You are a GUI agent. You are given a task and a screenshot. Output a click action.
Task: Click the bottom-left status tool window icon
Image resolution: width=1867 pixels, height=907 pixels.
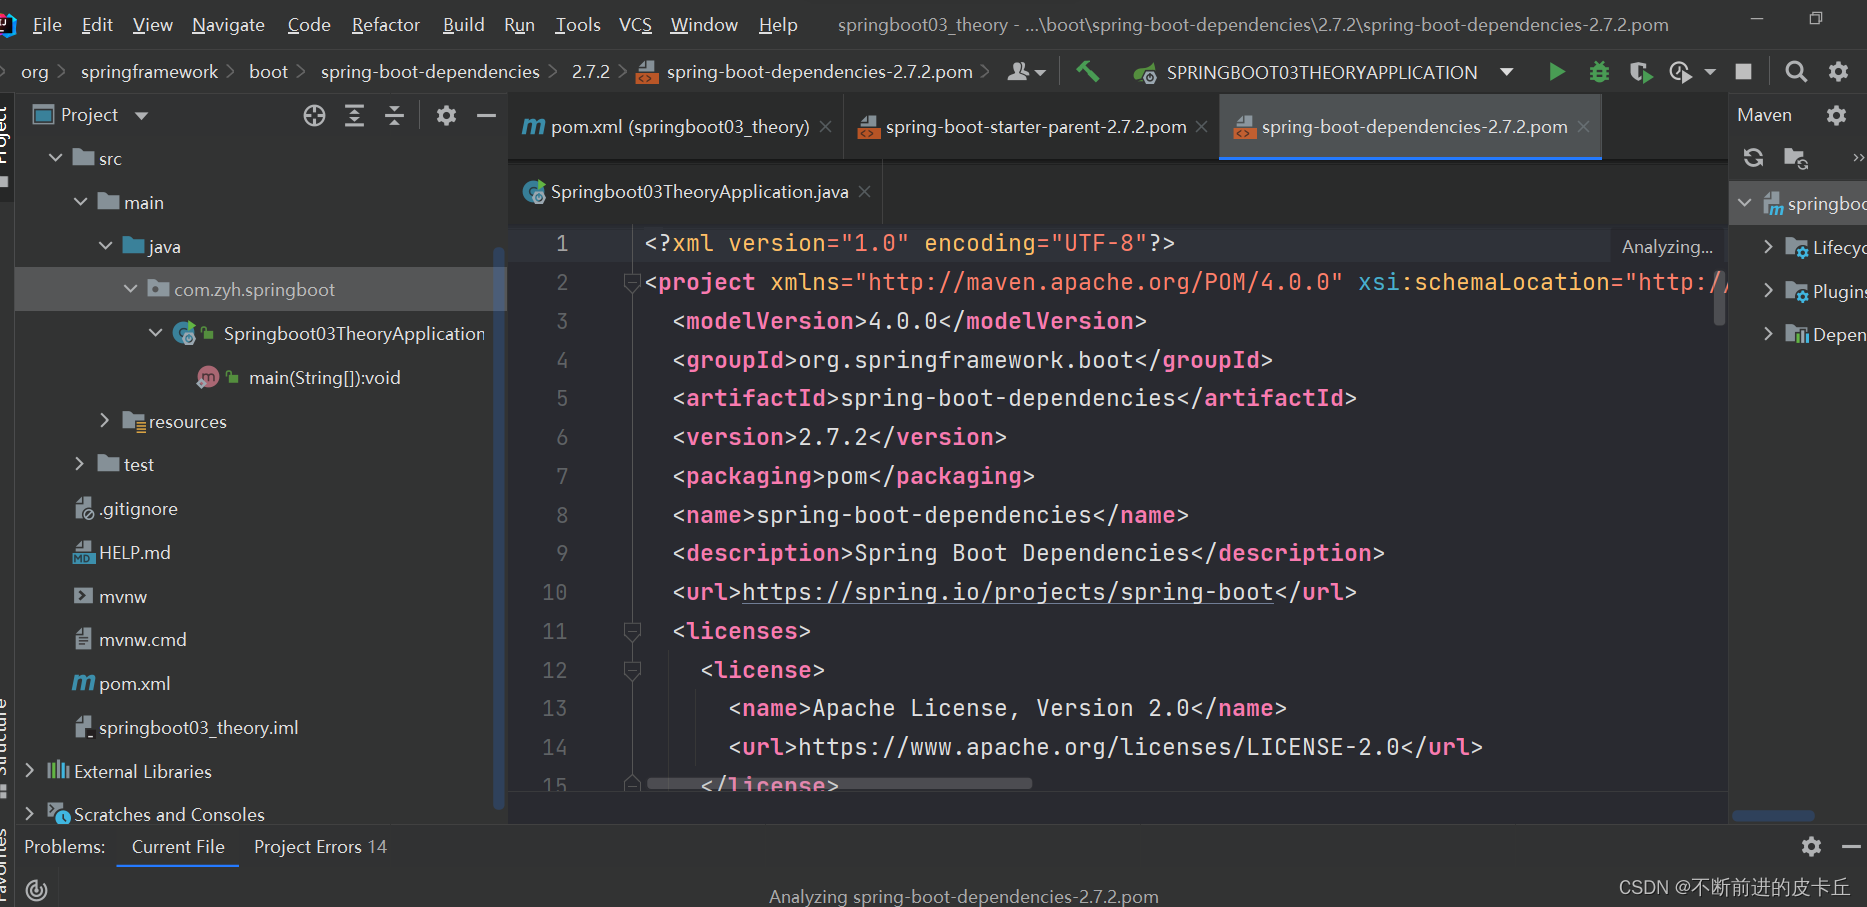point(37,889)
